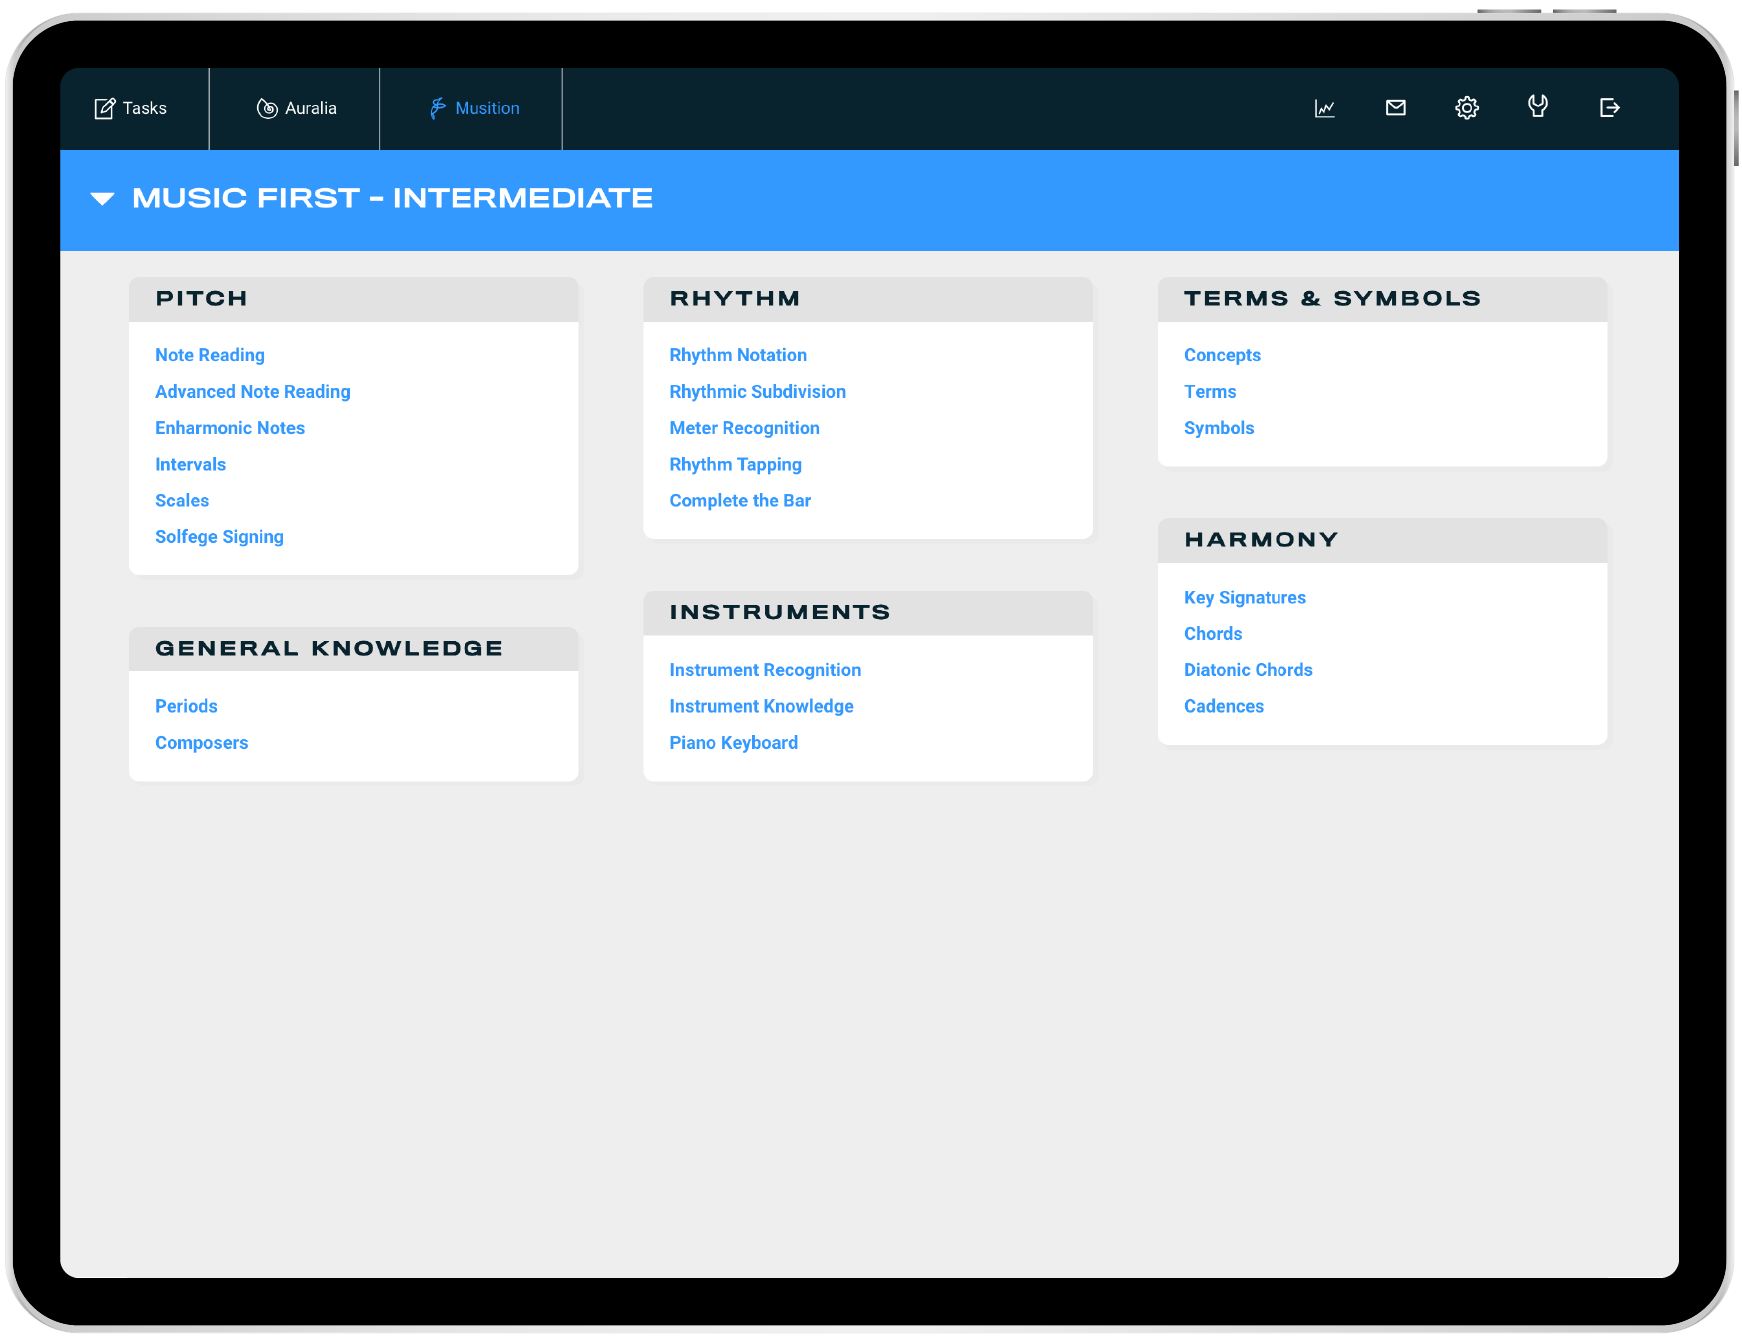1742x1340 pixels.
Task: Select Diatonic Chords exercise
Action: tap(1248, 669)
